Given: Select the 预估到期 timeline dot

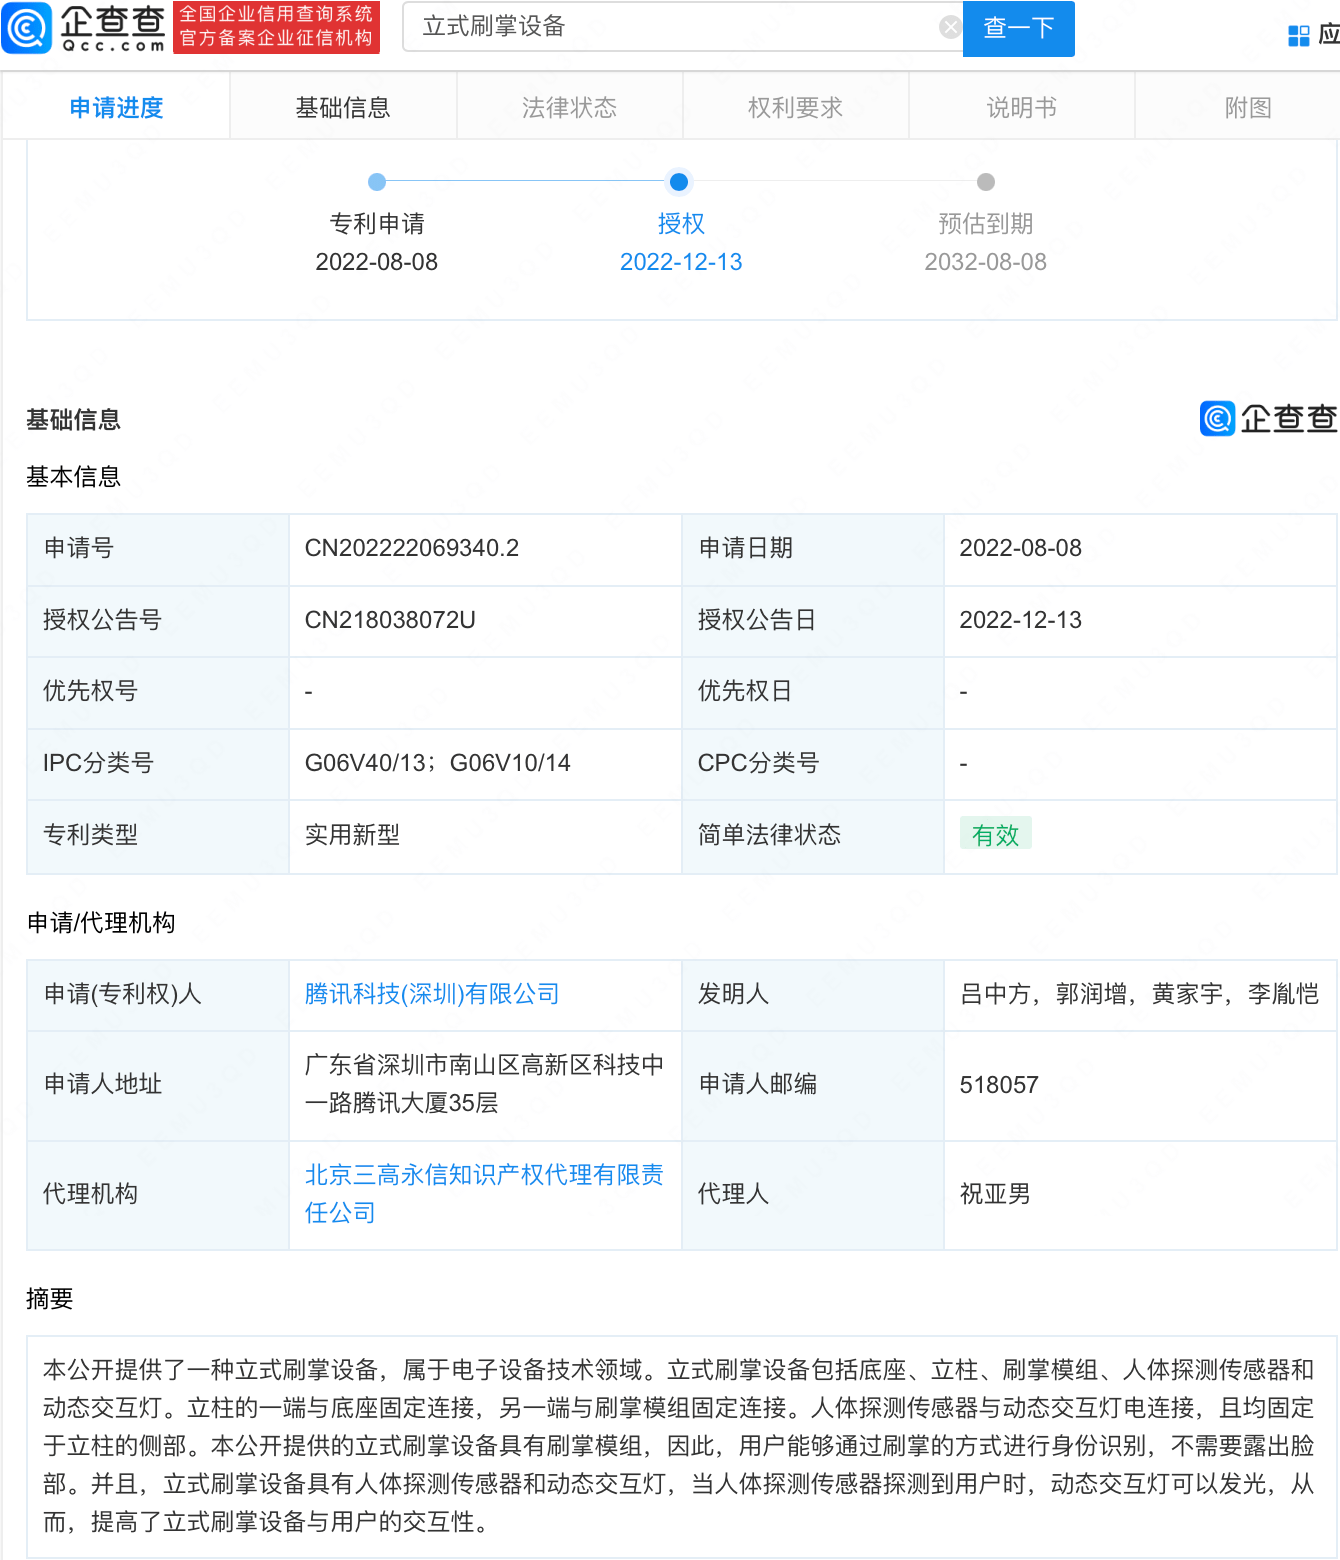Looking at the screenshot, I should (986, 182).
